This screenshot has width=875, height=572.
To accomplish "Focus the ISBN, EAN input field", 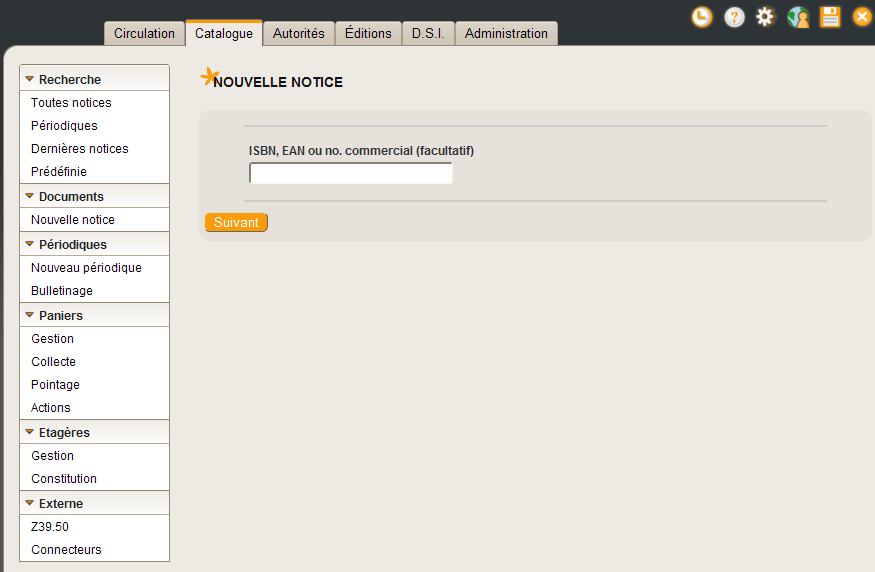I will (350, 173).
